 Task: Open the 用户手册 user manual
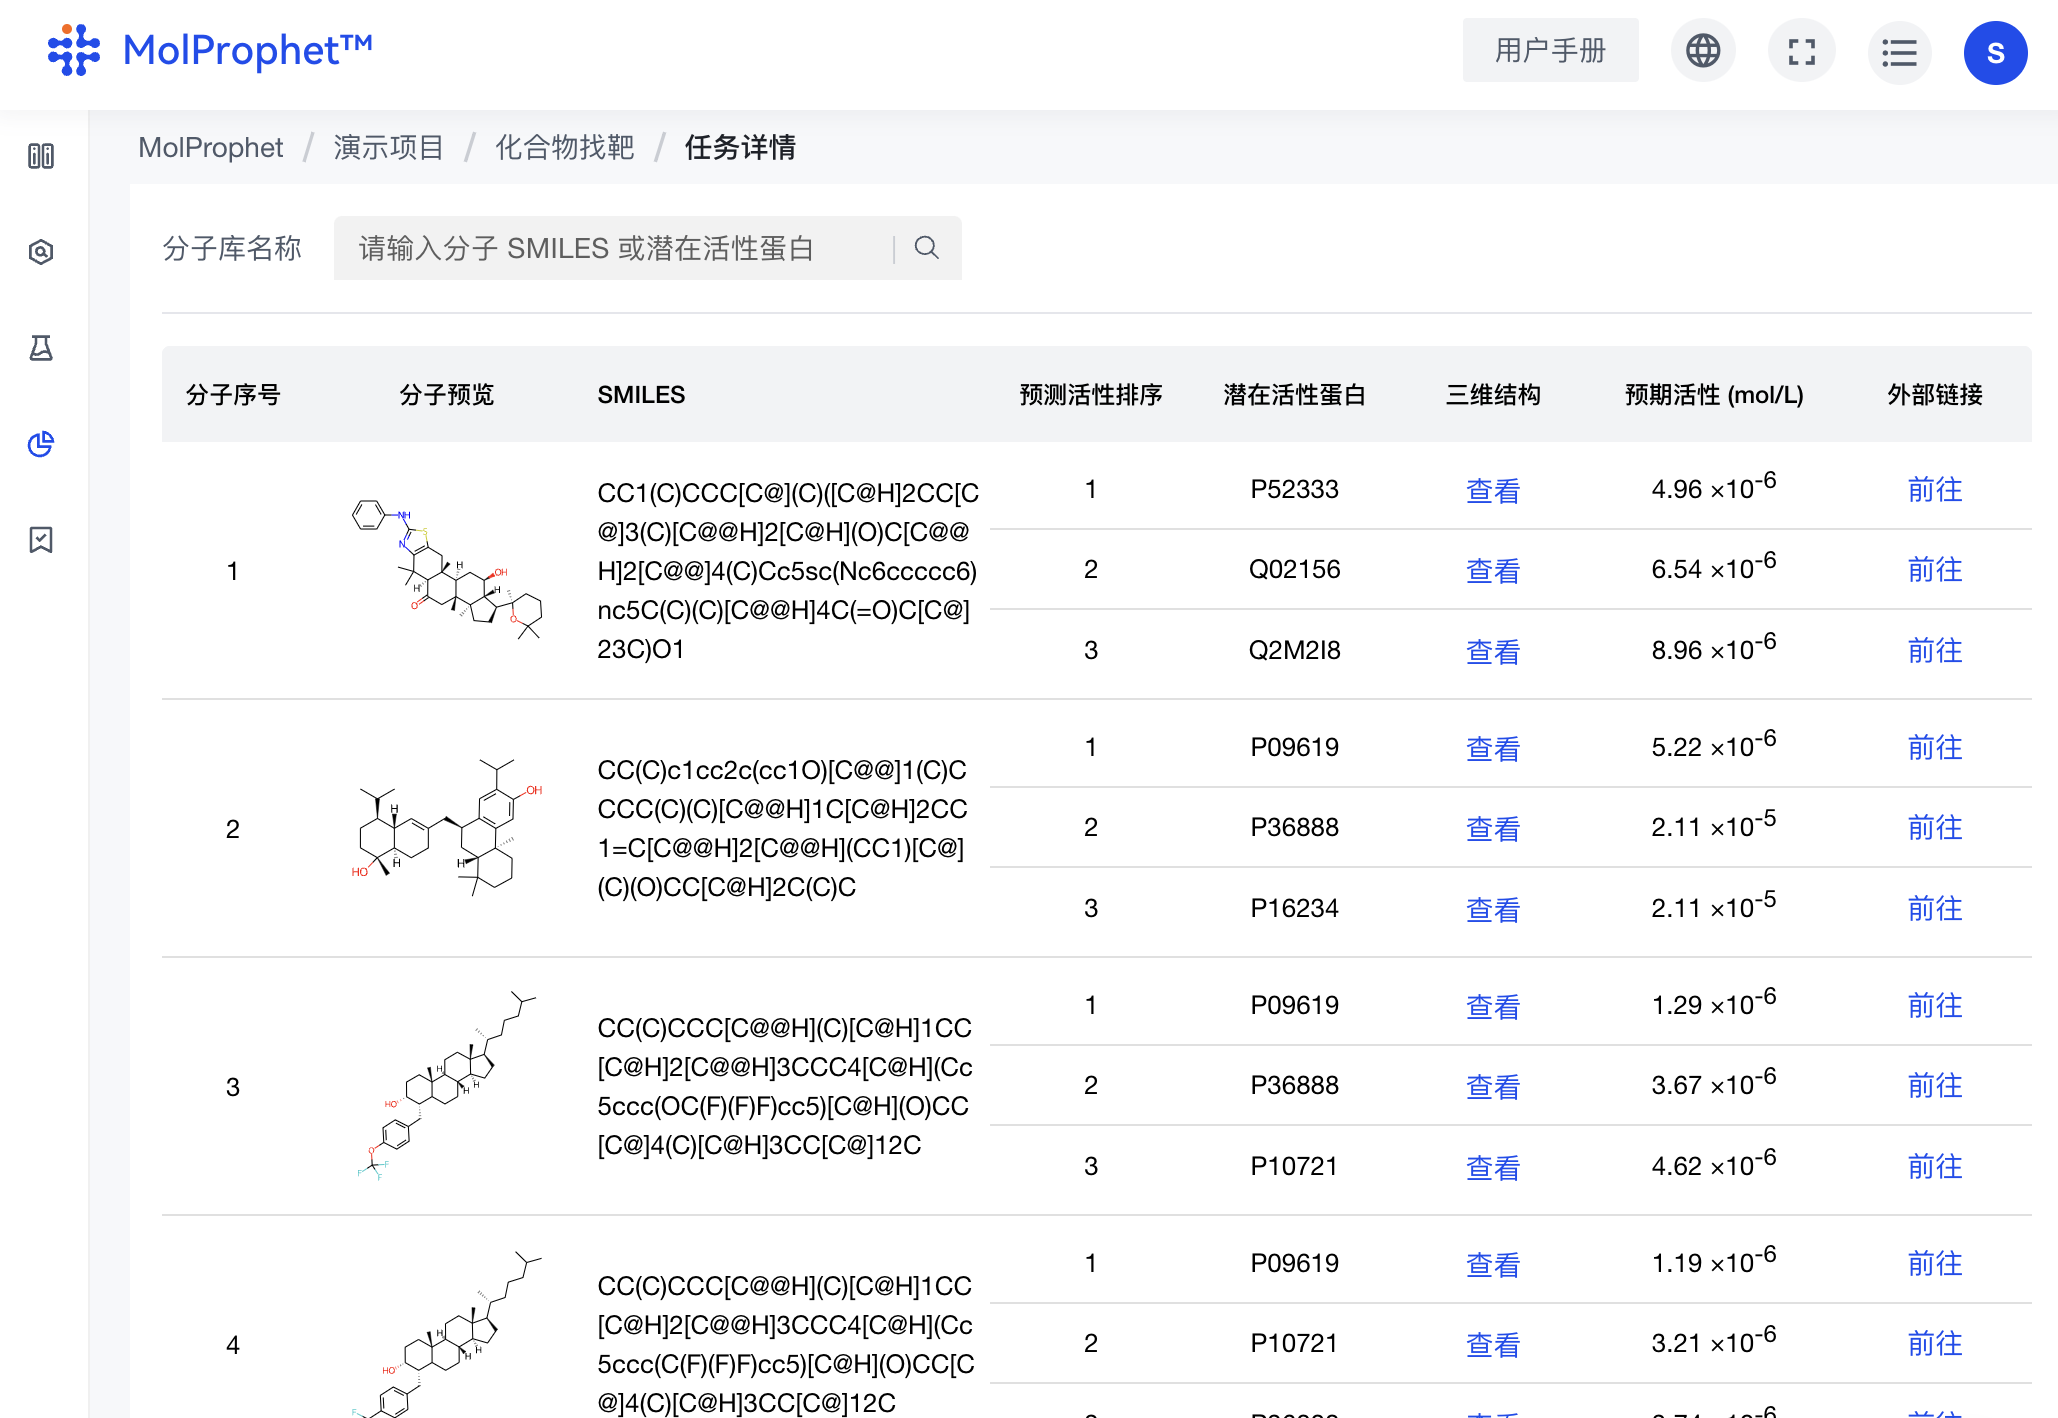coord(1550,50)
